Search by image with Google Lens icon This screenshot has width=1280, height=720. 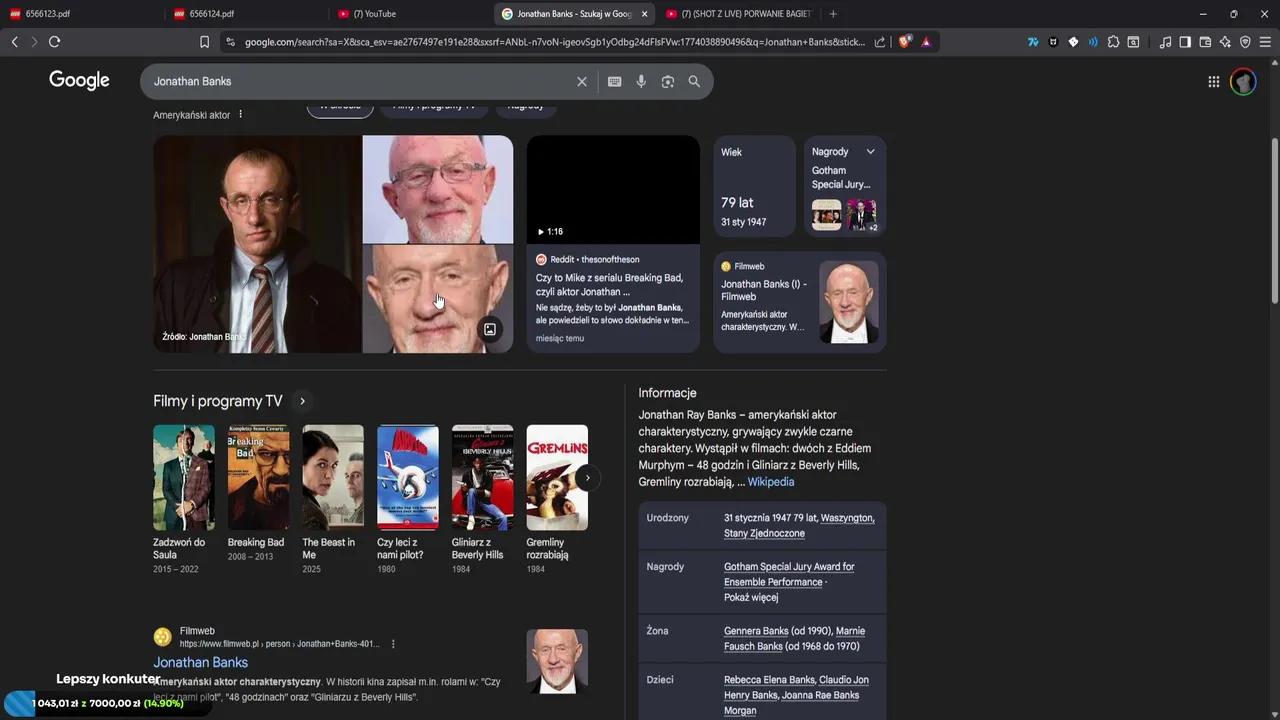pos(668,81)
